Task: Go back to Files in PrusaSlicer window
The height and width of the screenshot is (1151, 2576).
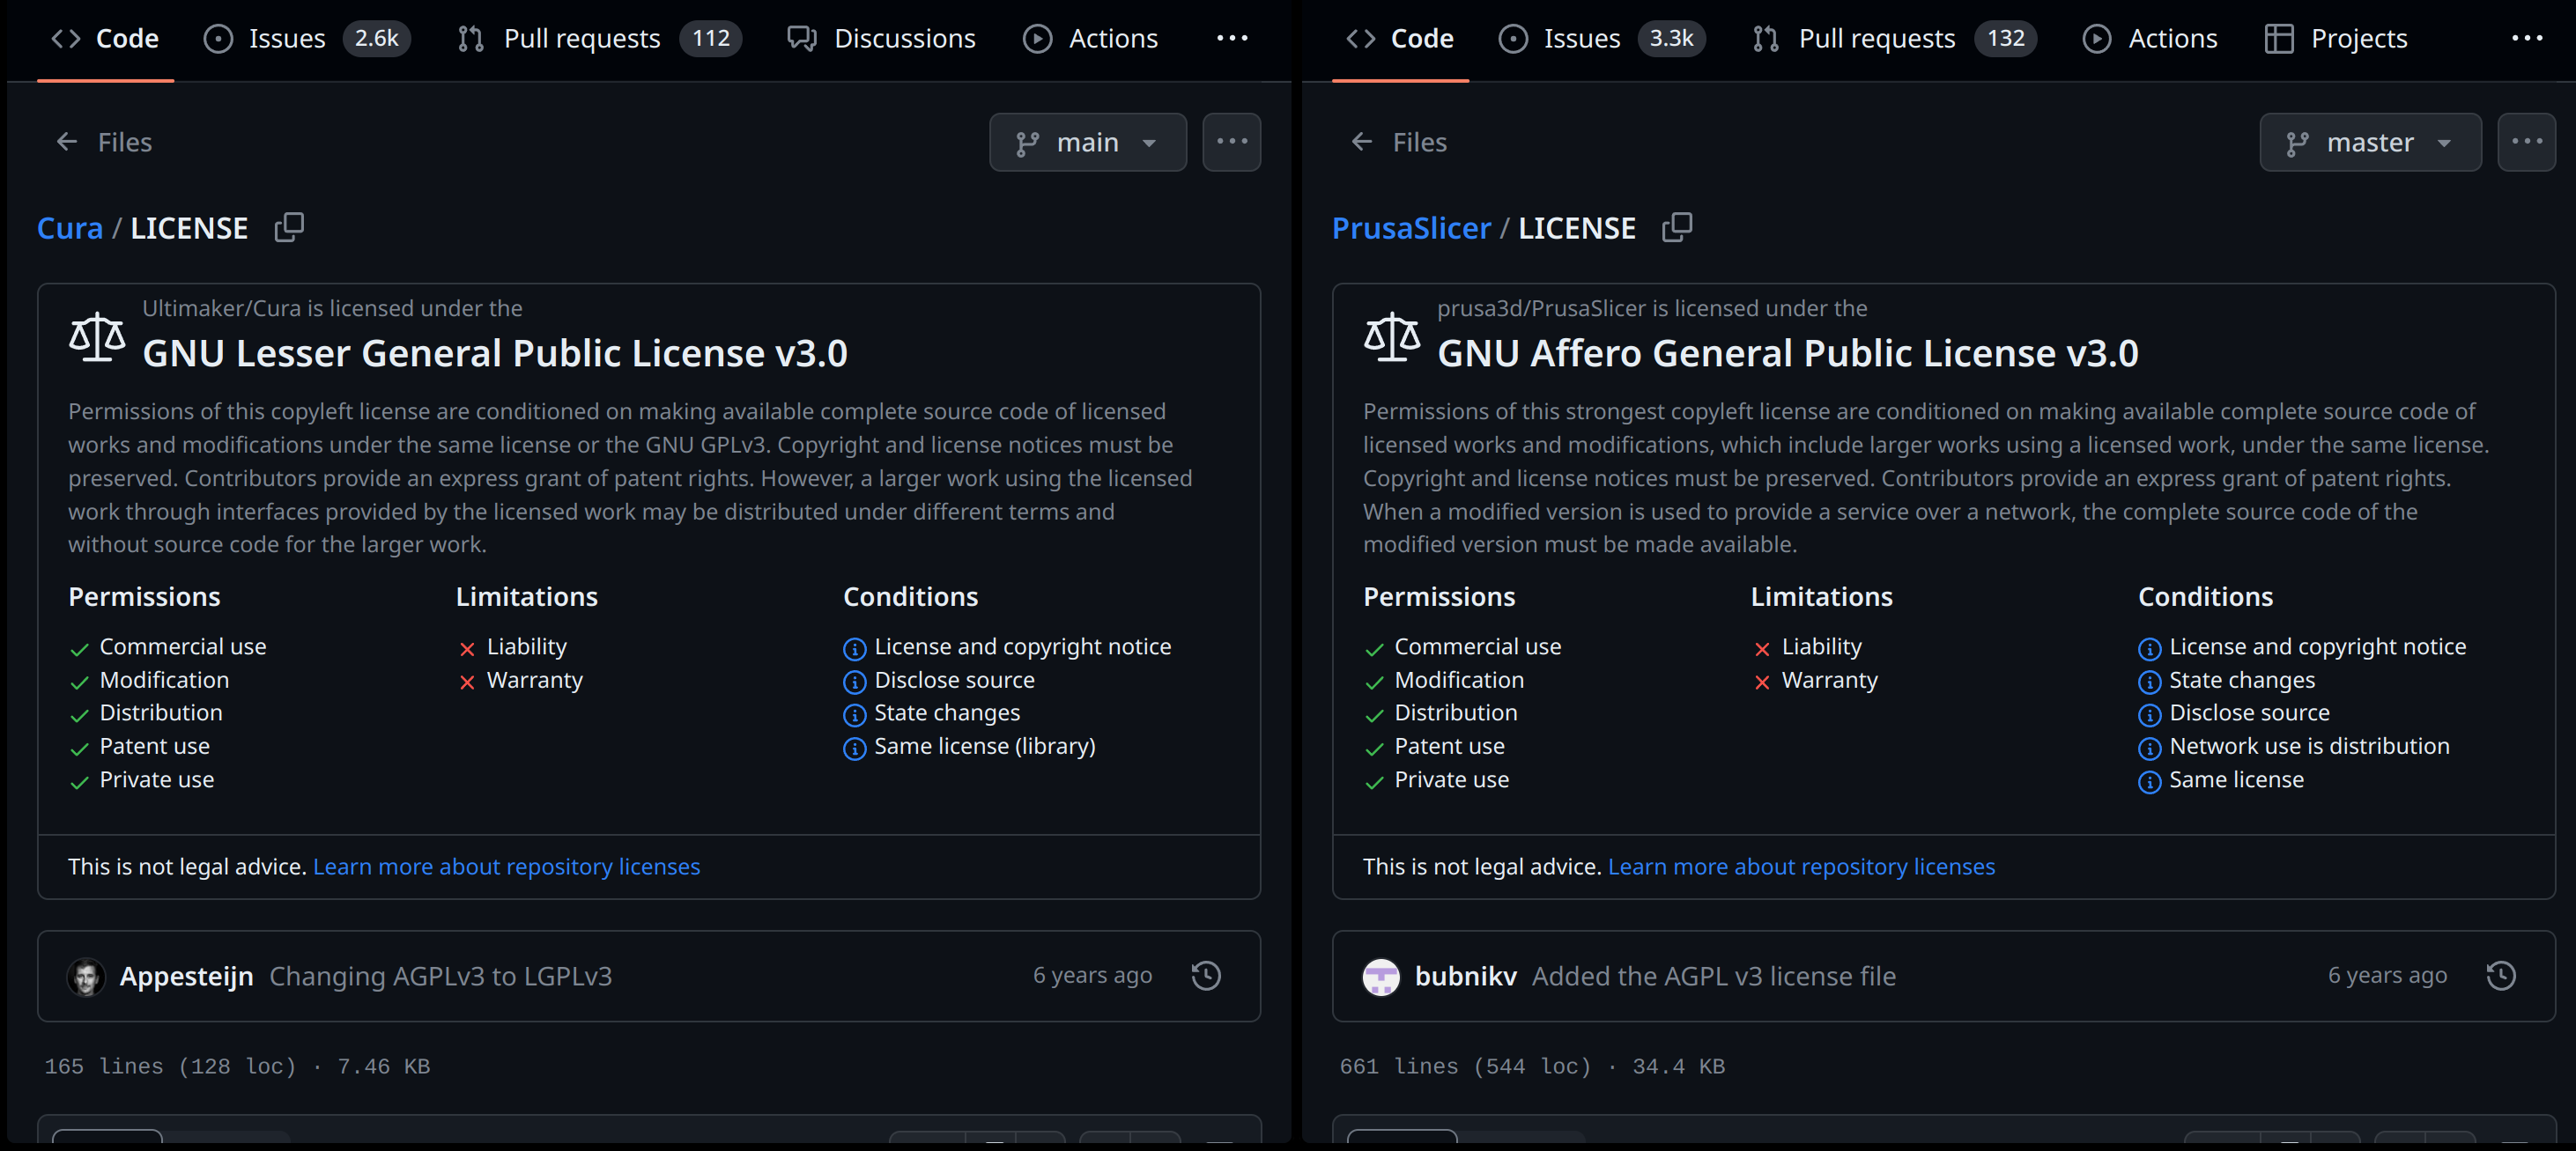Action: pyautogui.click(x=1399, y=142)
